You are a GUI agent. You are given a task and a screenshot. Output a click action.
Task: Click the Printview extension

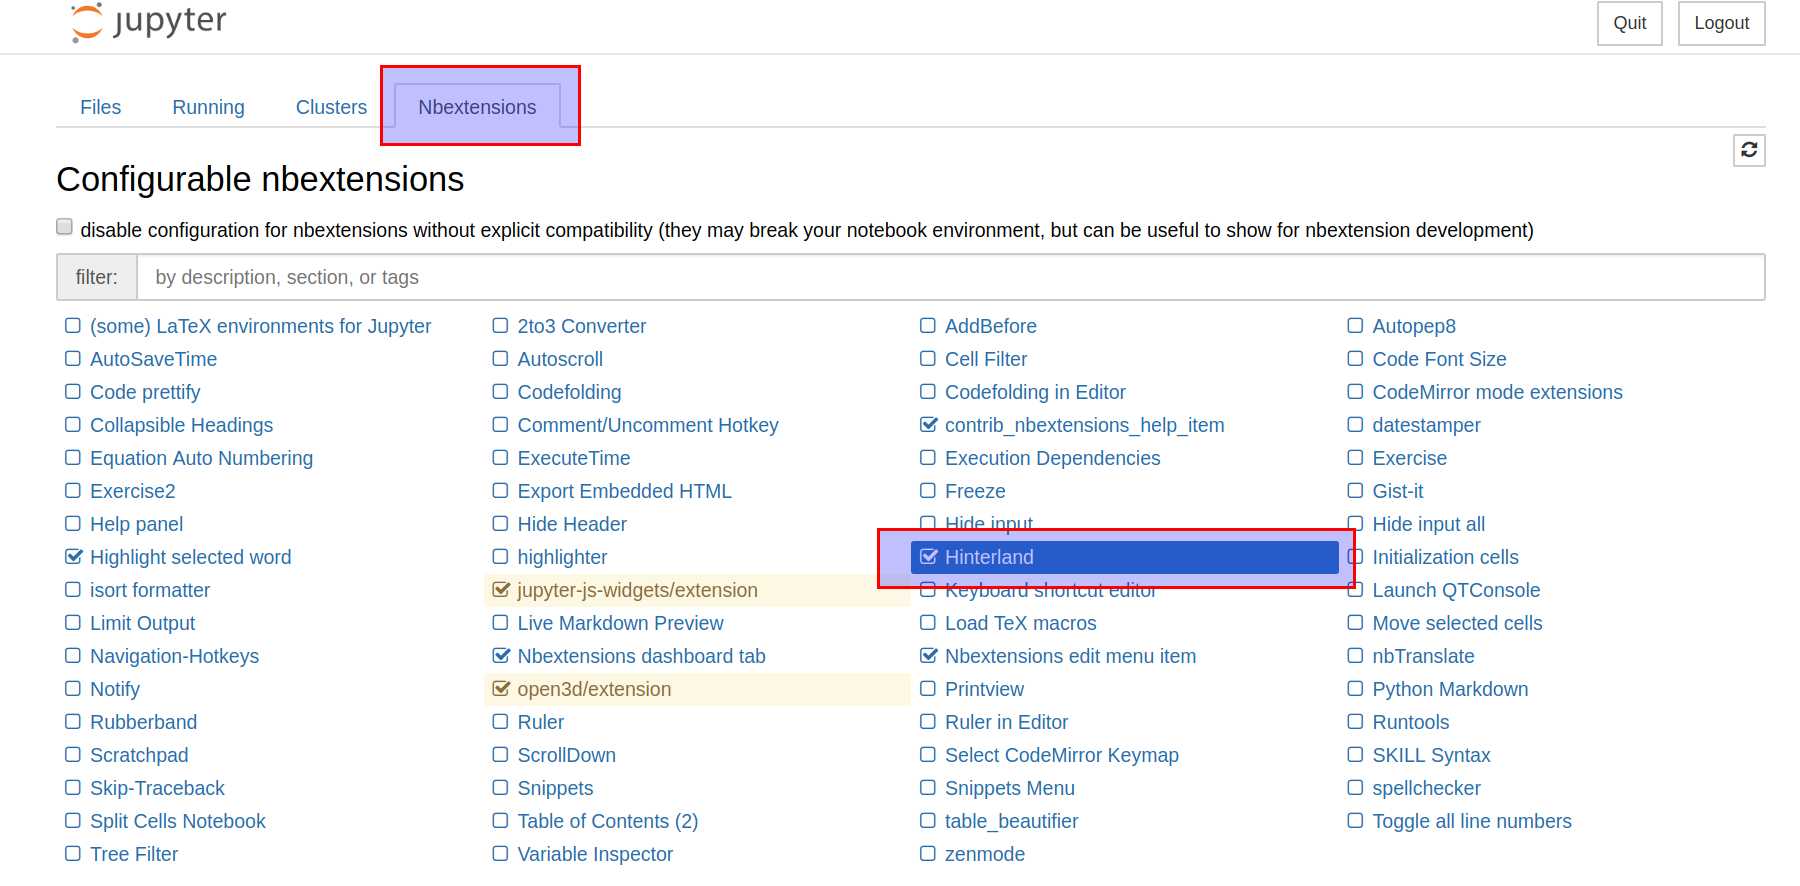[x=984, y=689]
